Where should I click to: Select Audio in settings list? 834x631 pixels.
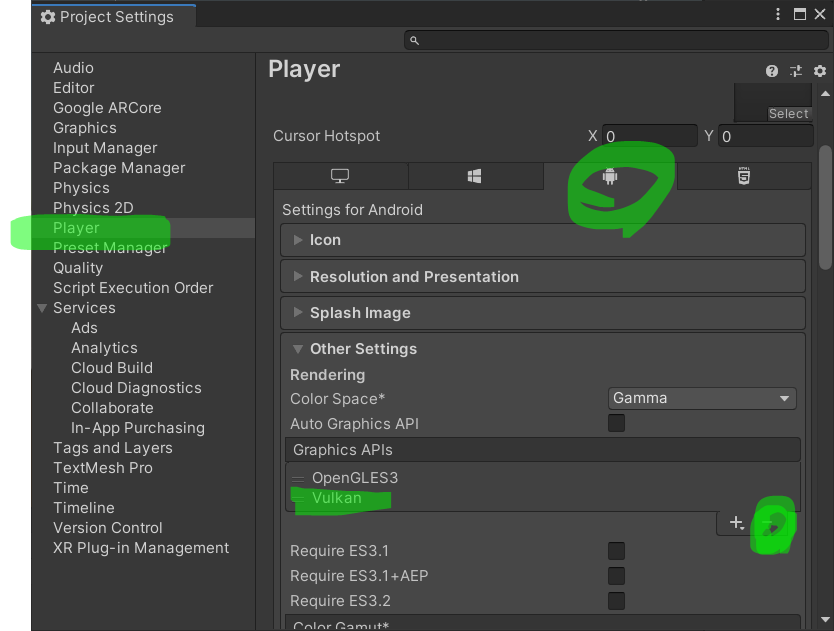[x=73, y=68]
